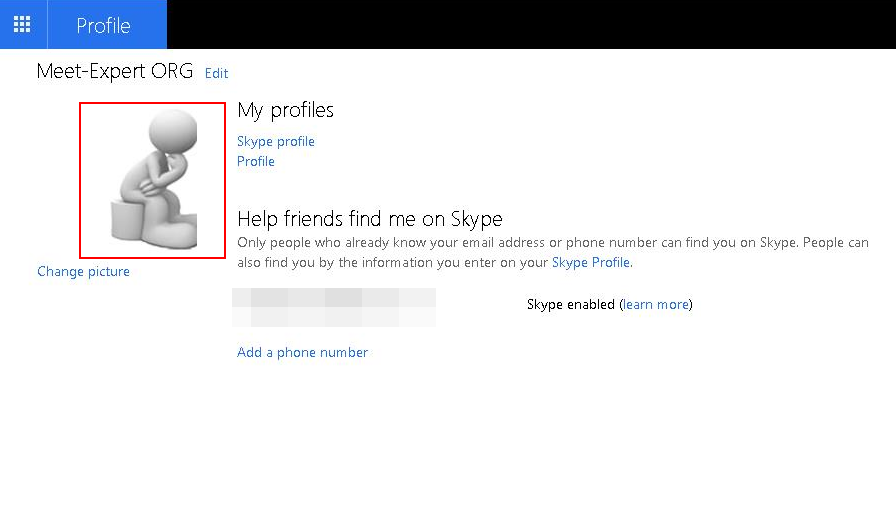Click the Help friends find me on Skype heading
This screenshot has width=896, height=529.
point(370,219)
